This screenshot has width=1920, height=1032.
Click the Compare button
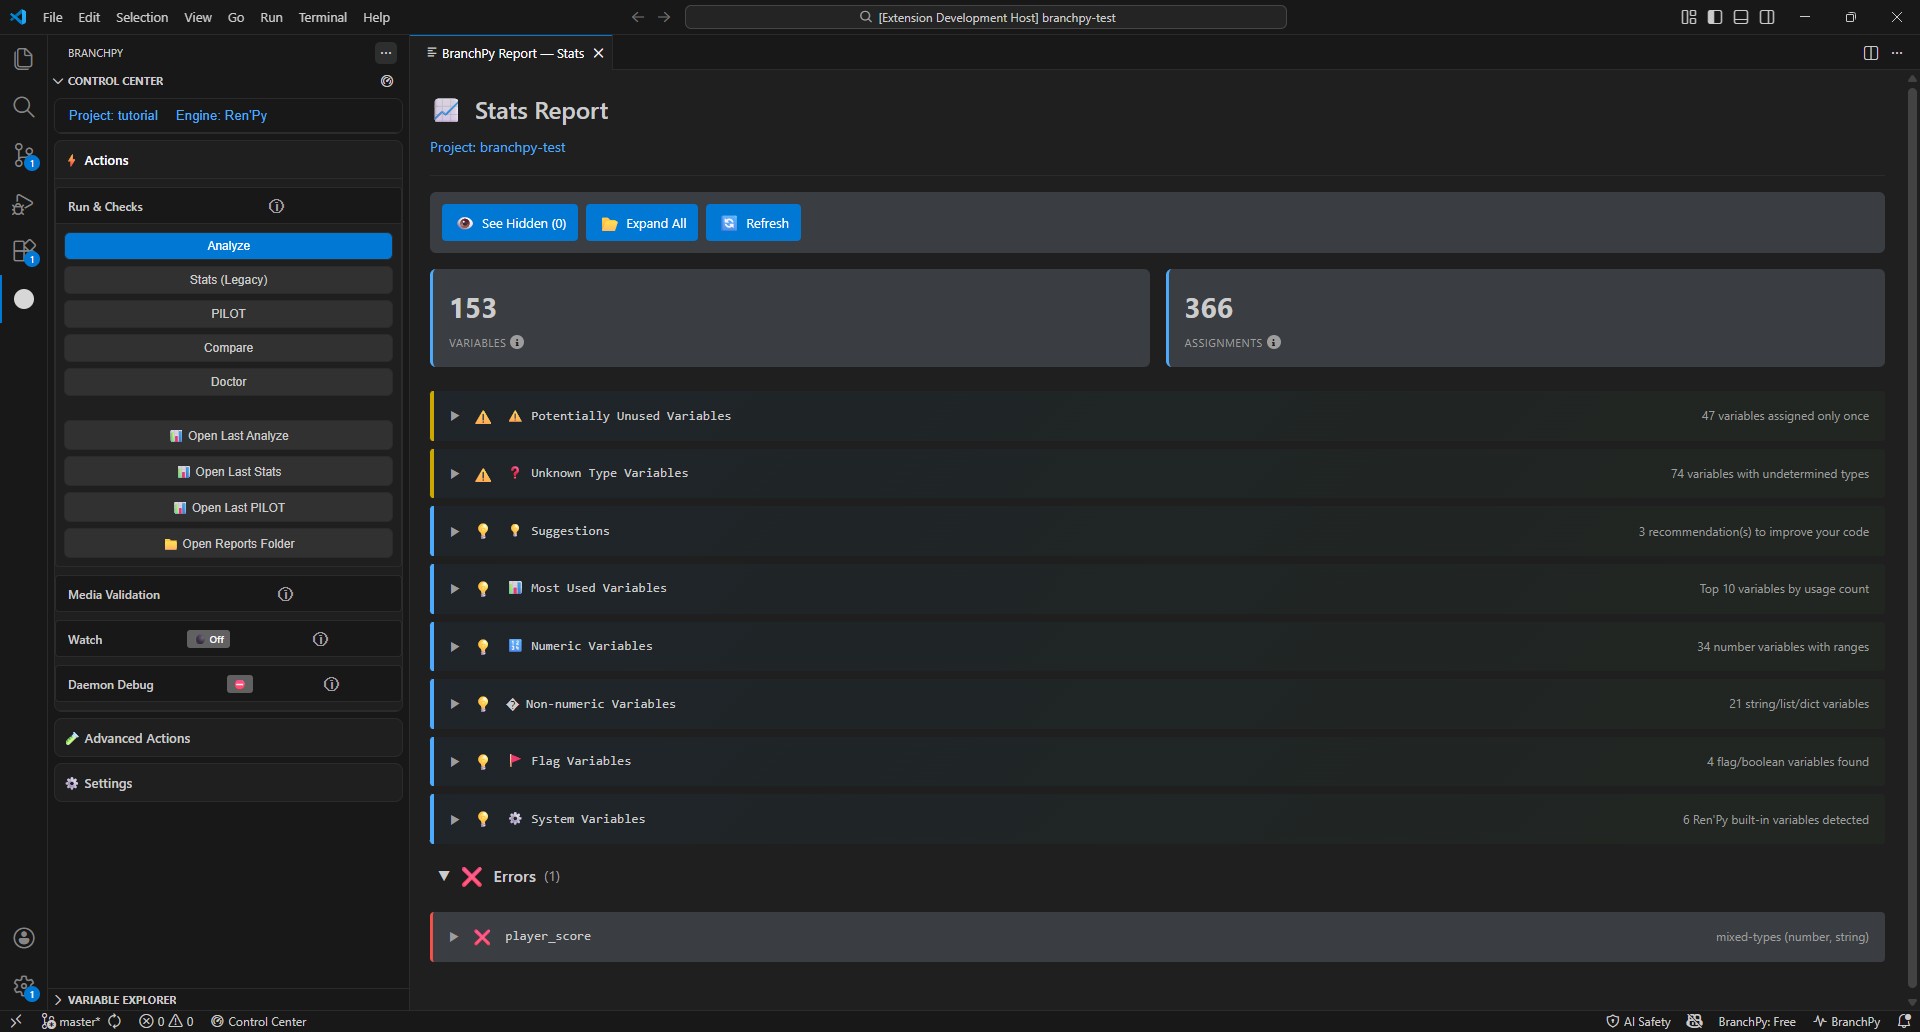pos(228,348)
